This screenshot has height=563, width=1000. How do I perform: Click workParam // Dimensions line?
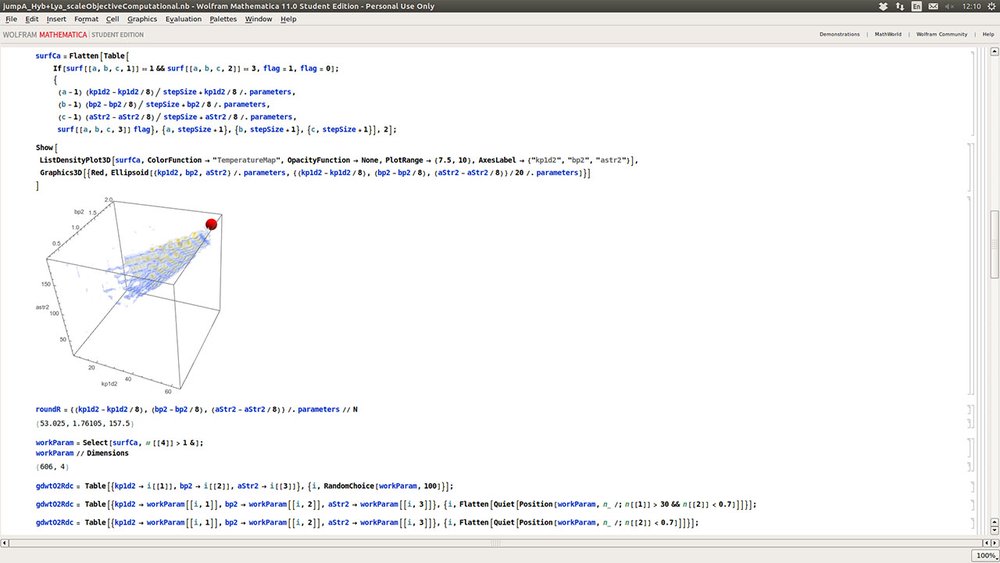pos(82,453)
